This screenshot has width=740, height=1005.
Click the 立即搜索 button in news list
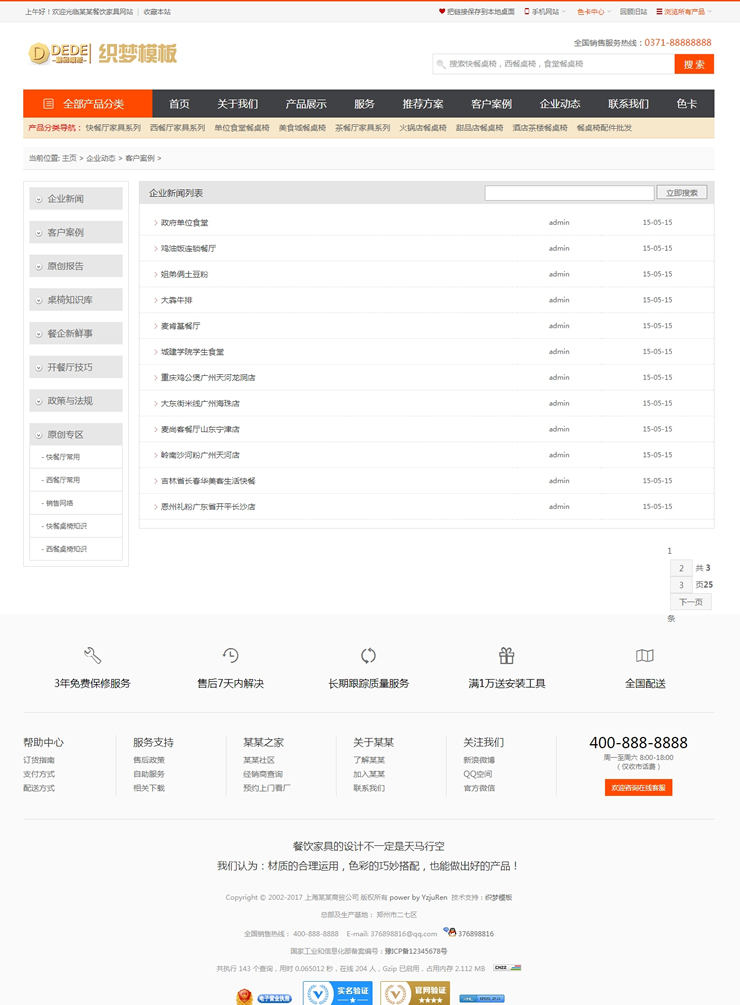[681, 193]
